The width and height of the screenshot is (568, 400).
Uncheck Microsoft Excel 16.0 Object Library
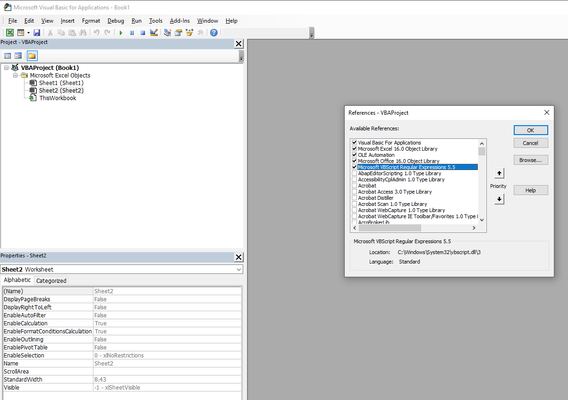coord(355,149)
